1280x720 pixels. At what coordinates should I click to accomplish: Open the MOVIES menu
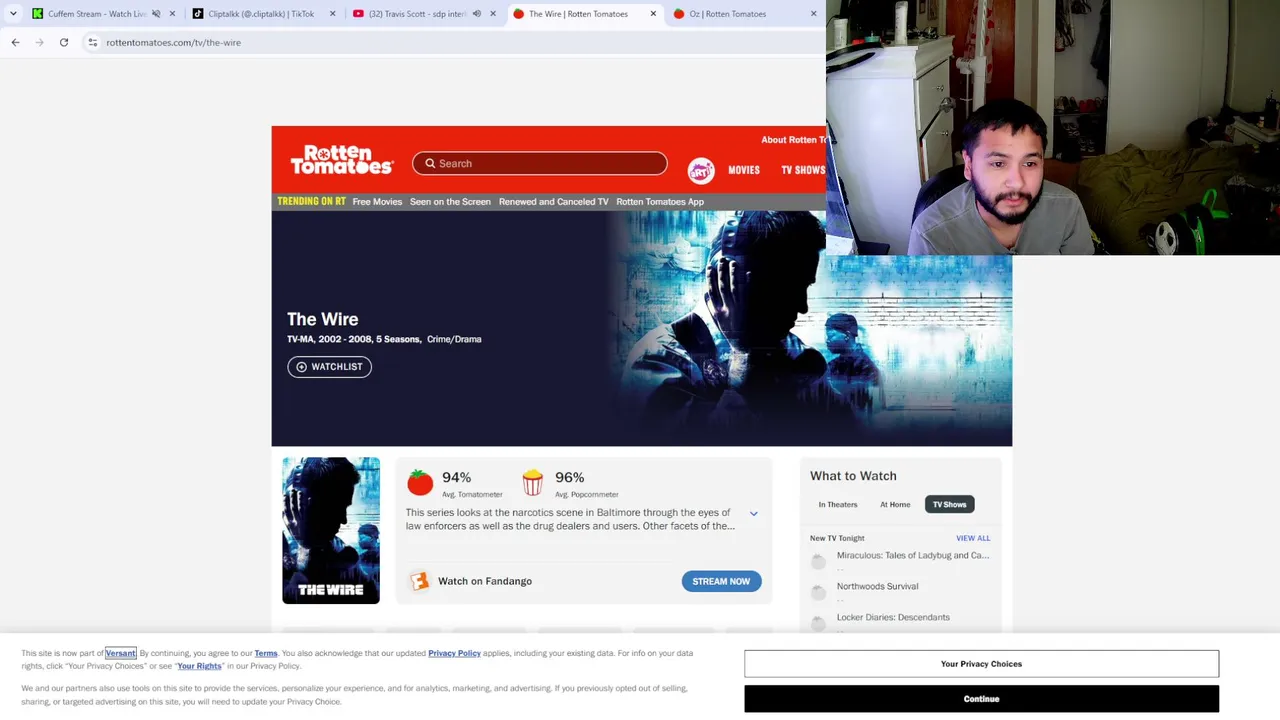(x=744, y=170)
